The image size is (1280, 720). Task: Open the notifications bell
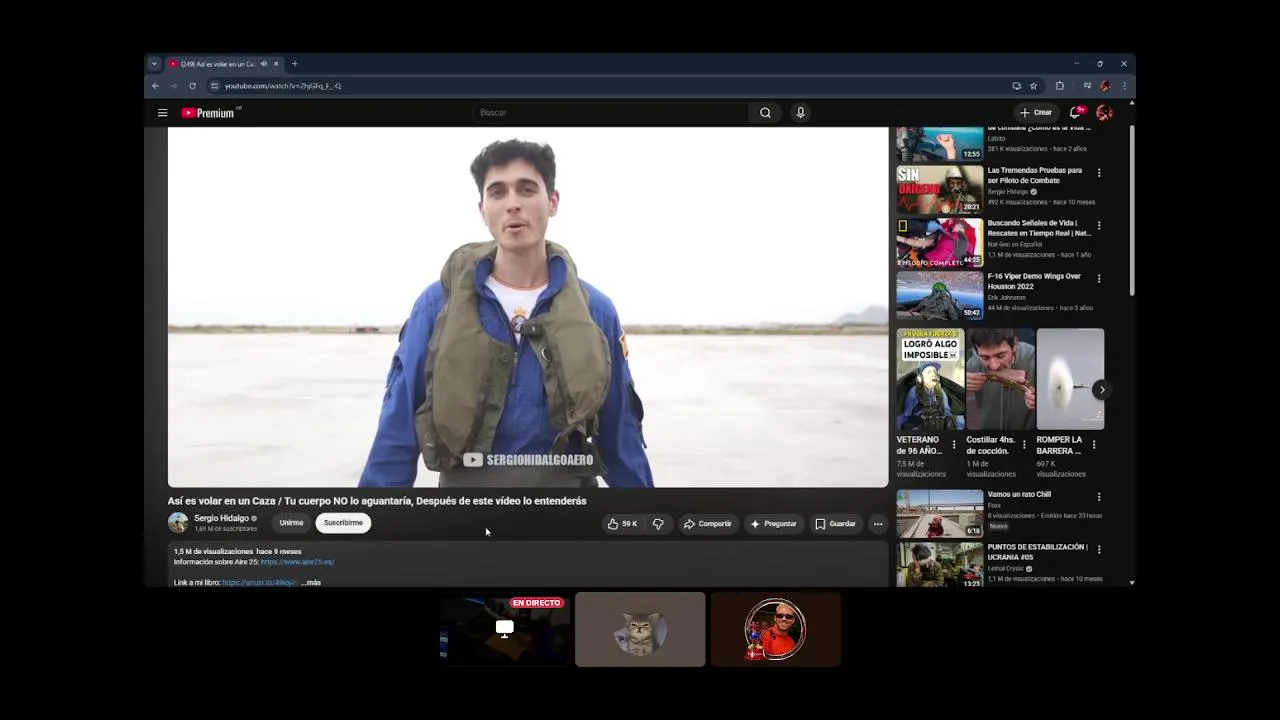click(1076, 113)
